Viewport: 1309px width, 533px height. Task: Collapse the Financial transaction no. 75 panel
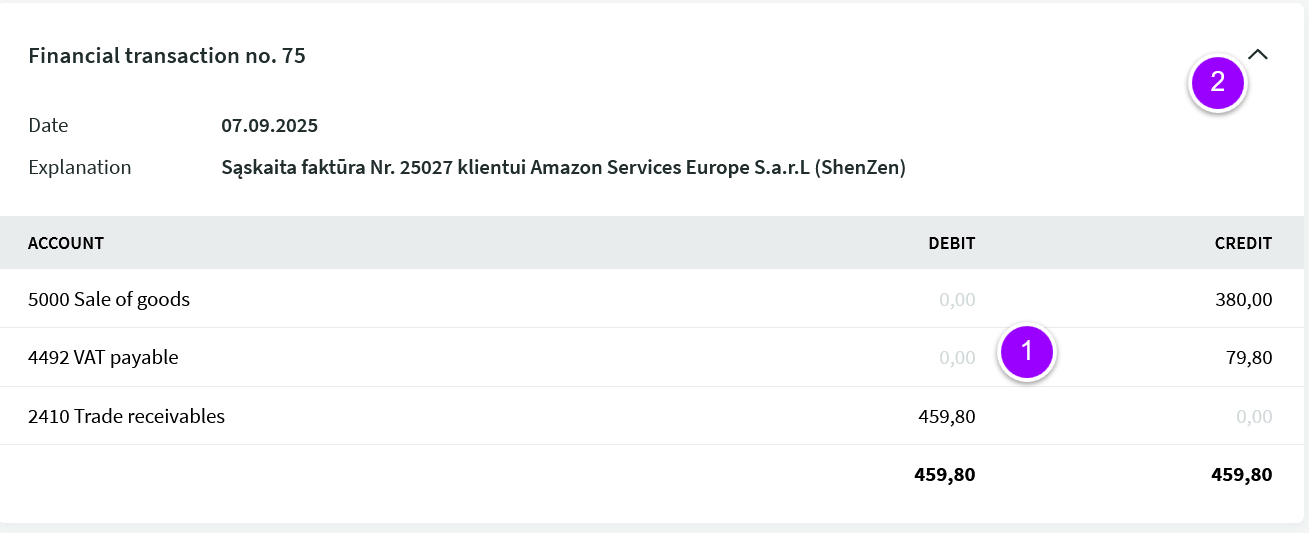coord(1258,55)
